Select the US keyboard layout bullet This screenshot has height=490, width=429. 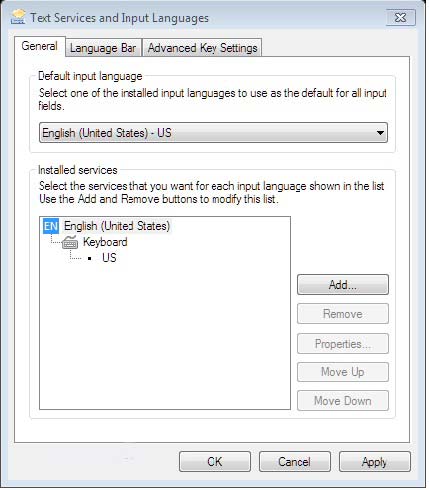click(x=90, y=258)
